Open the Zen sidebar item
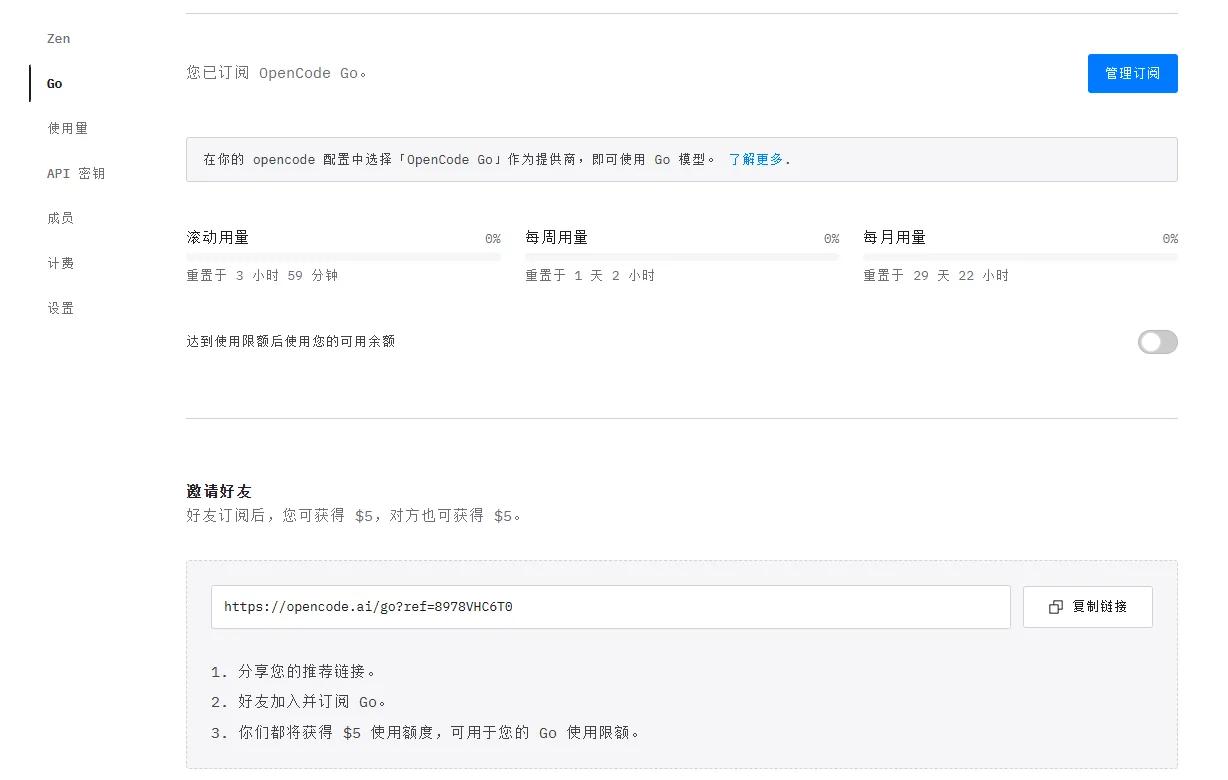This screenshot has height=780, width=1228. [x=58, y=39]
